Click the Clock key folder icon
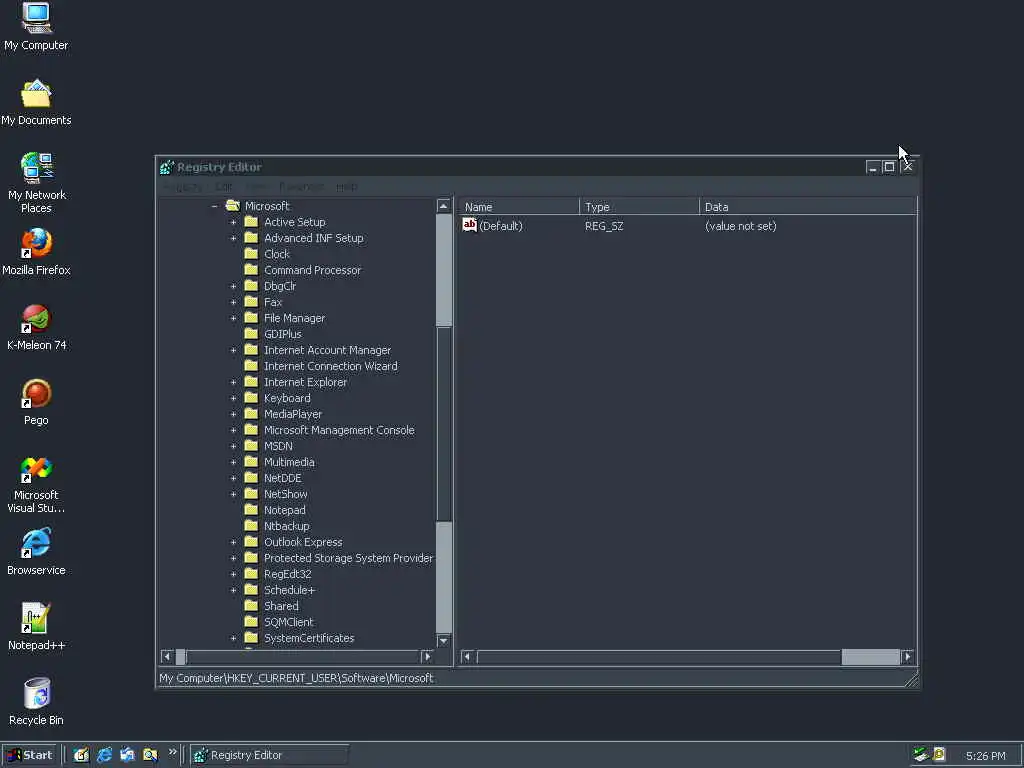Viewport: 1024px width, 768px height. 251,254
